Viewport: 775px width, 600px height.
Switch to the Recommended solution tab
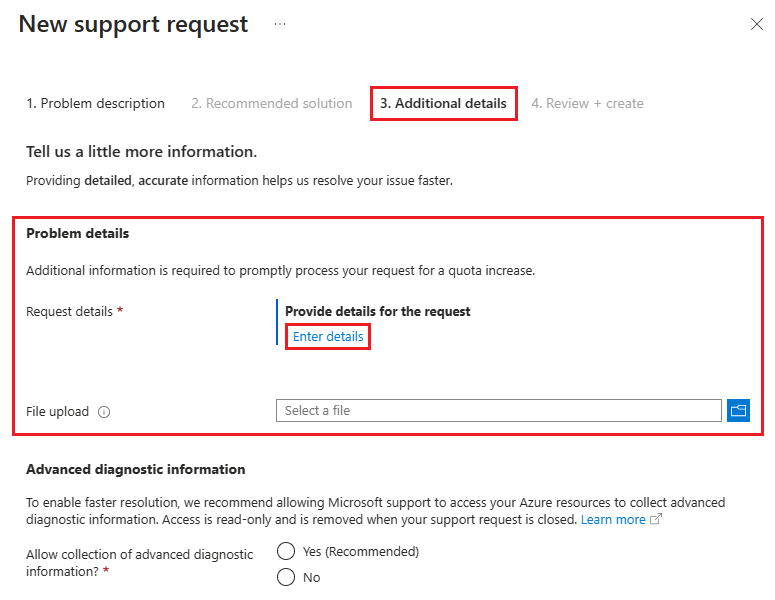271,103
